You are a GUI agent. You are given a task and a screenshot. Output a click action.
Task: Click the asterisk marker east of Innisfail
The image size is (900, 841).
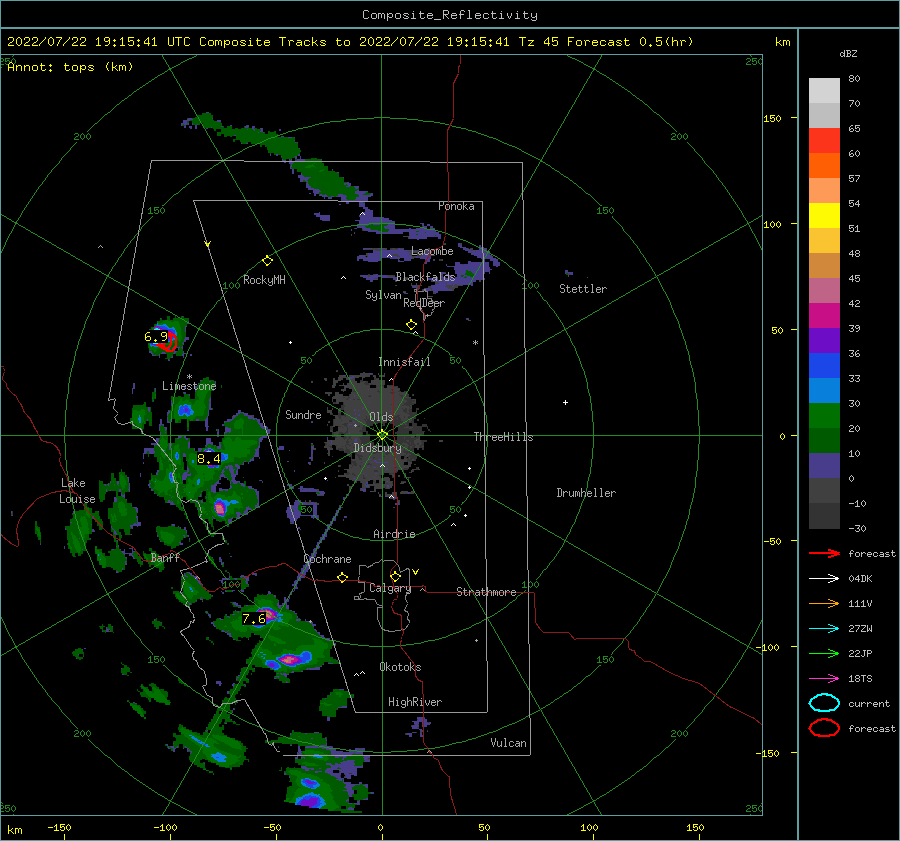(x=475, y=343)
